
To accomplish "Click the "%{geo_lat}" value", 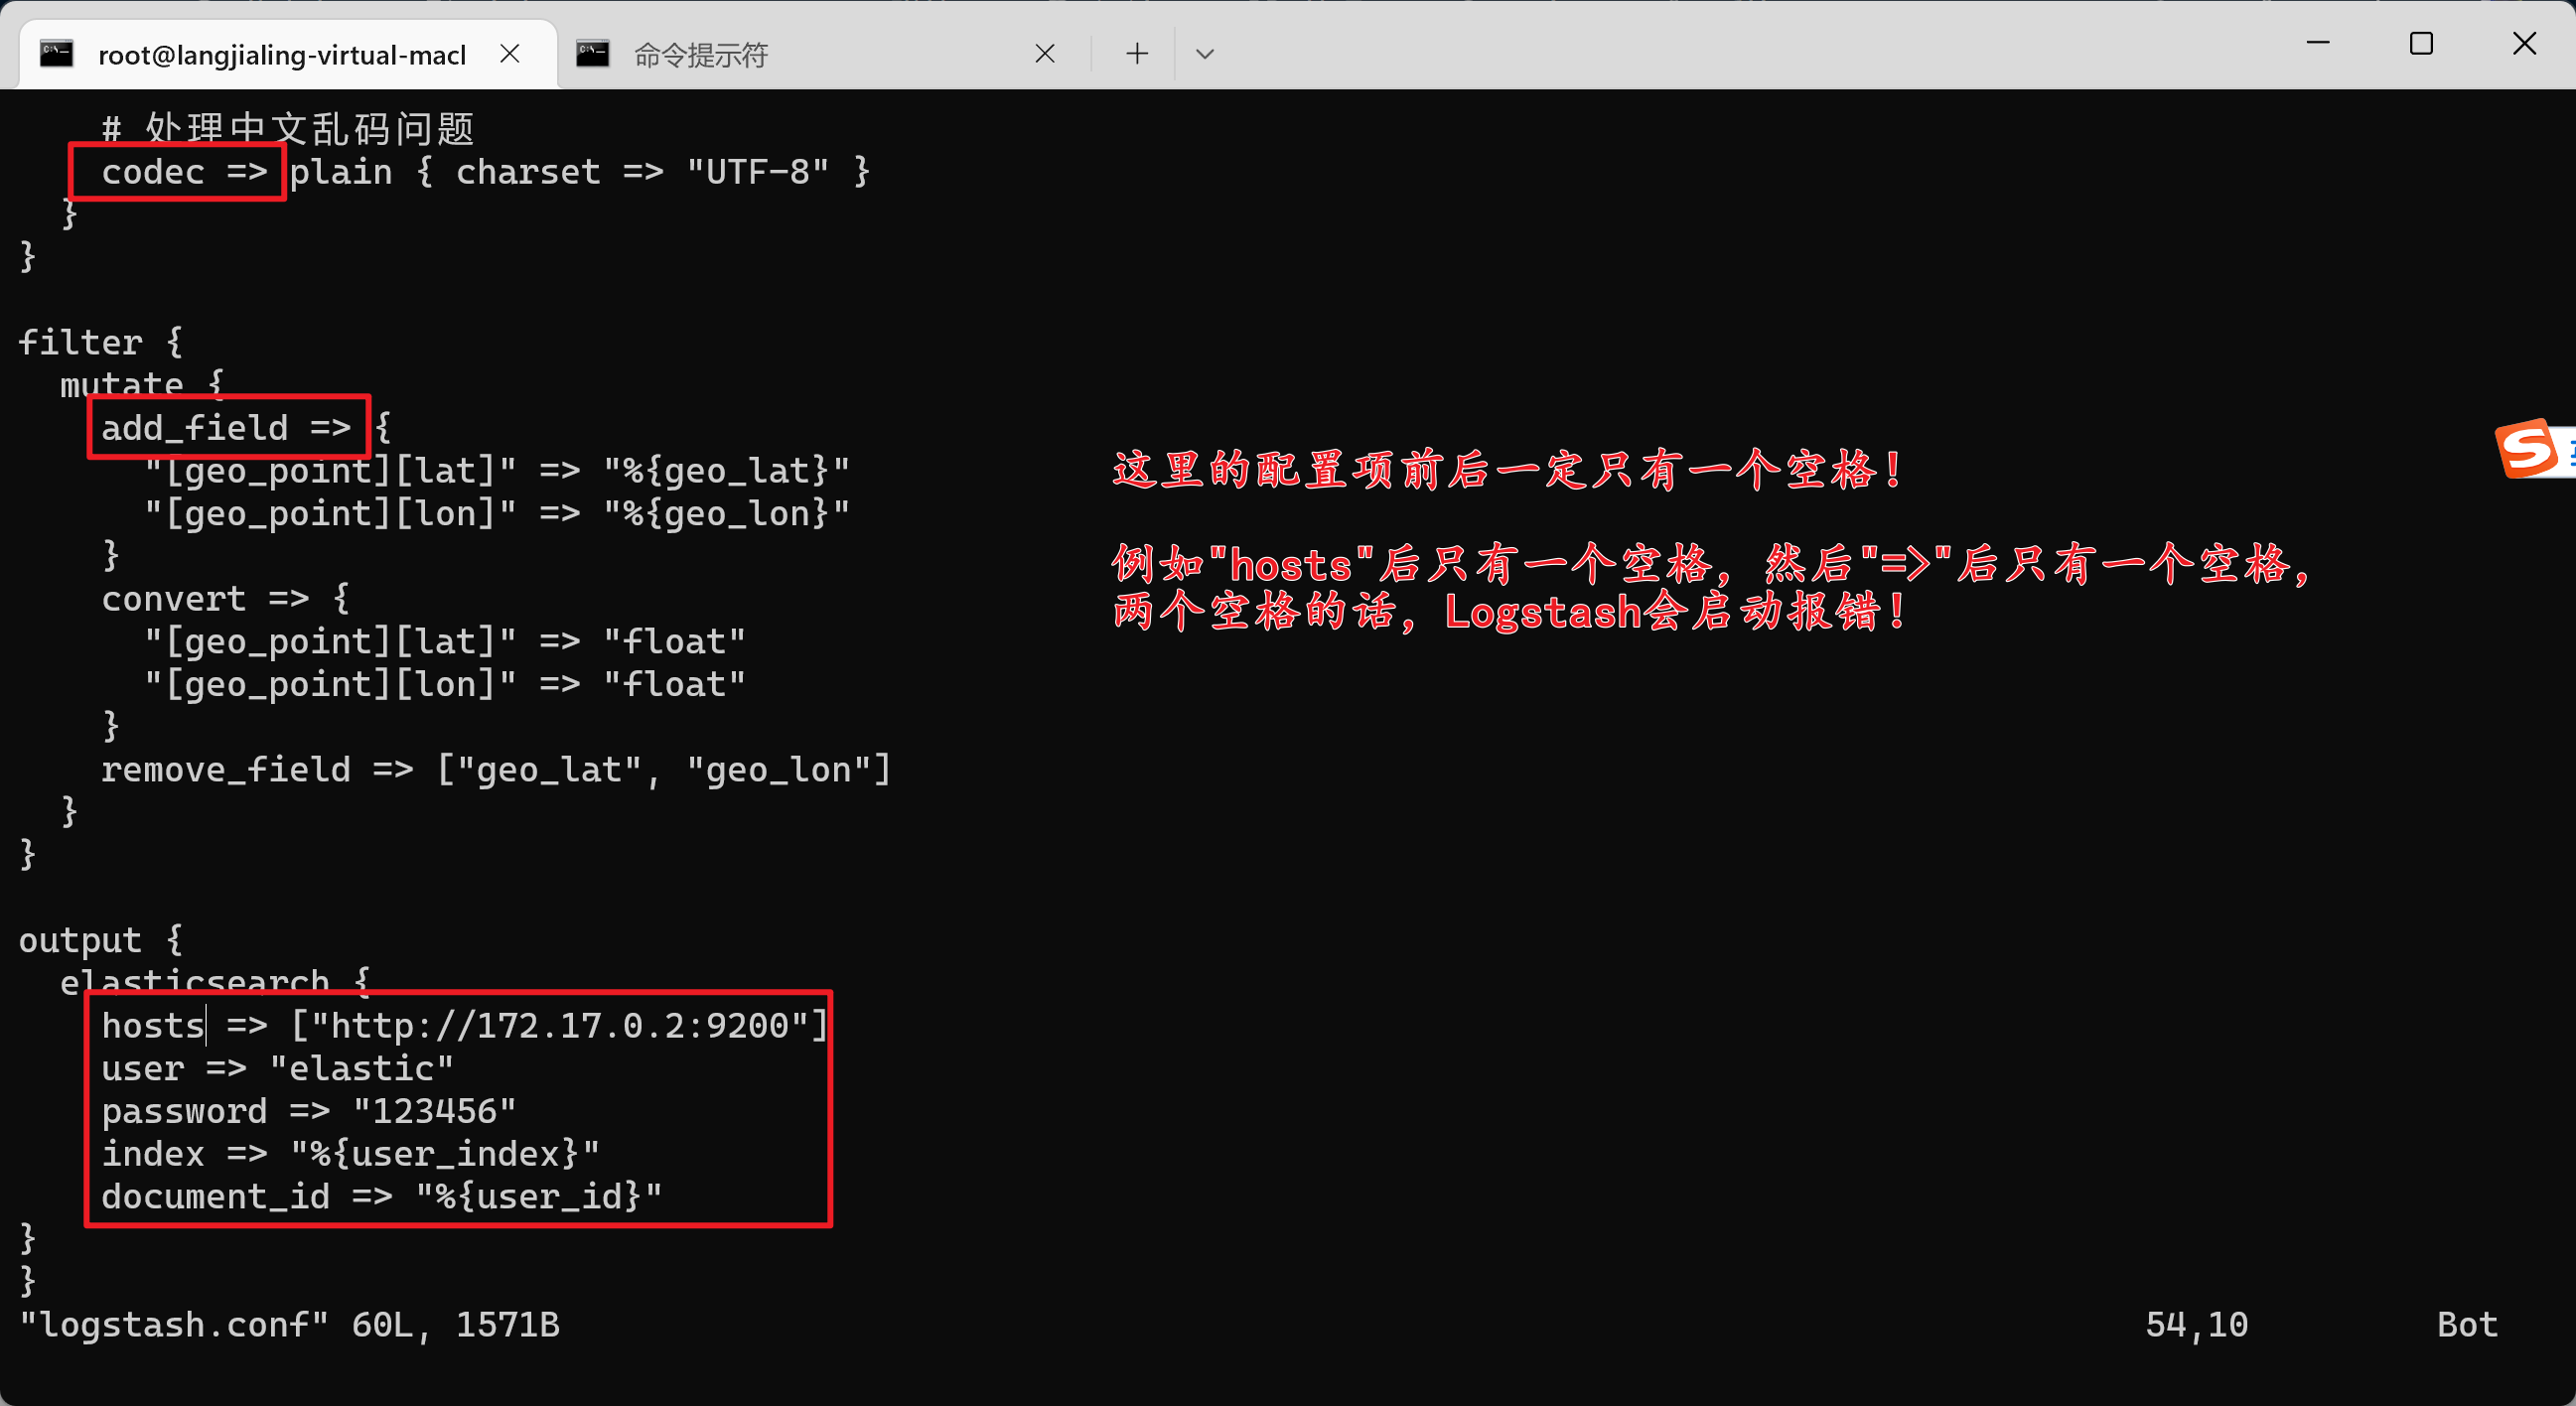I will (727, 470).
